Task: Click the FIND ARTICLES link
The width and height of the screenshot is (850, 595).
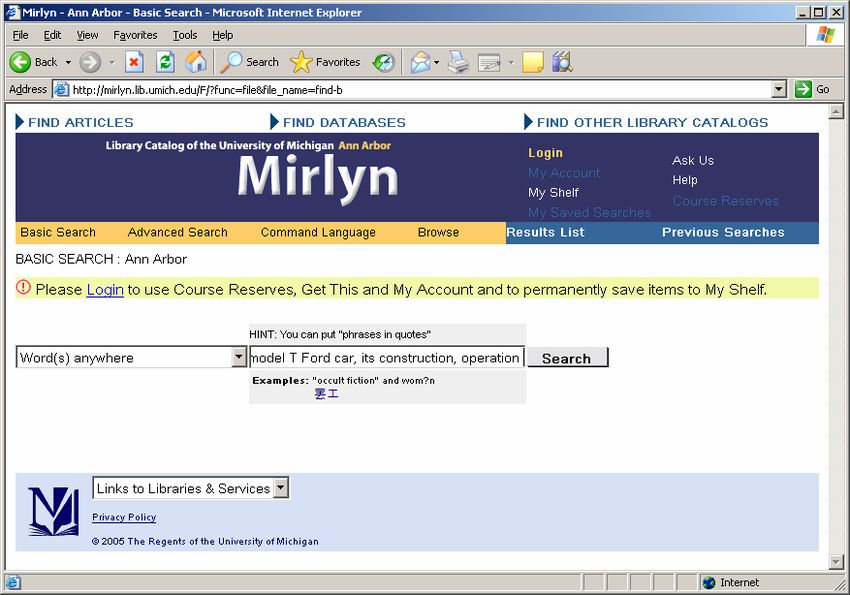Action: coord(80,122)
